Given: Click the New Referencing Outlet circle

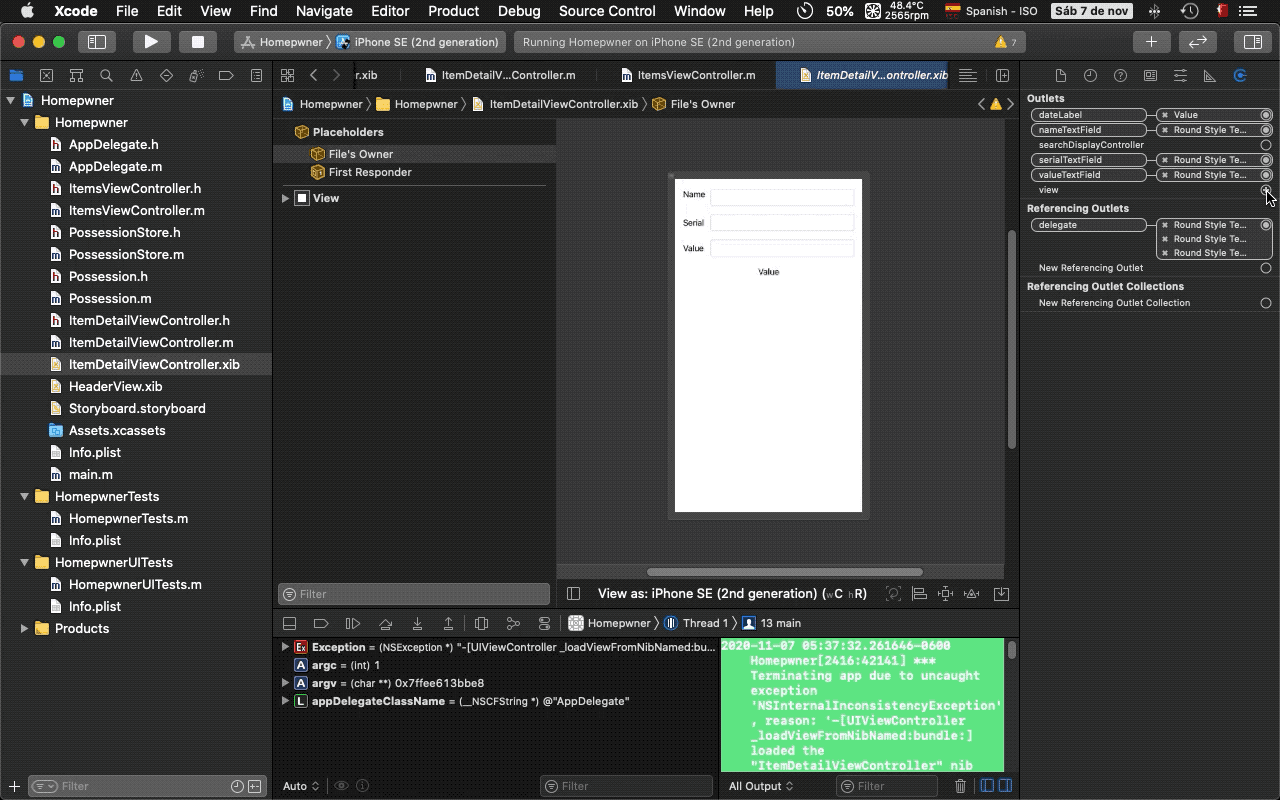Looking at the screenshot, I should click(x=1266, y=268).
